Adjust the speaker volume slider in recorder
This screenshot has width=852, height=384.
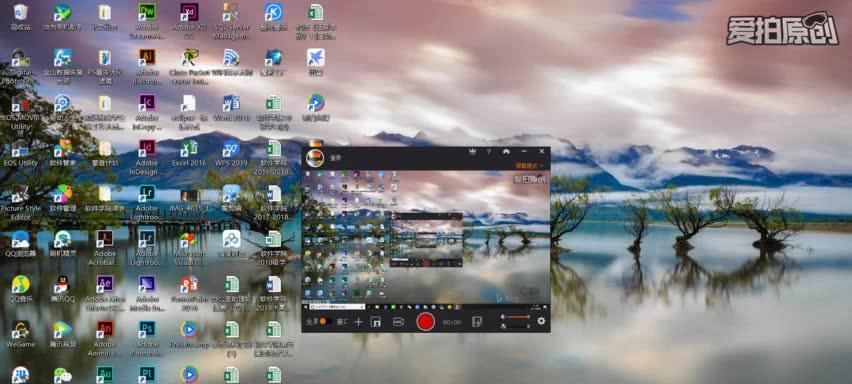pos(518,316)
